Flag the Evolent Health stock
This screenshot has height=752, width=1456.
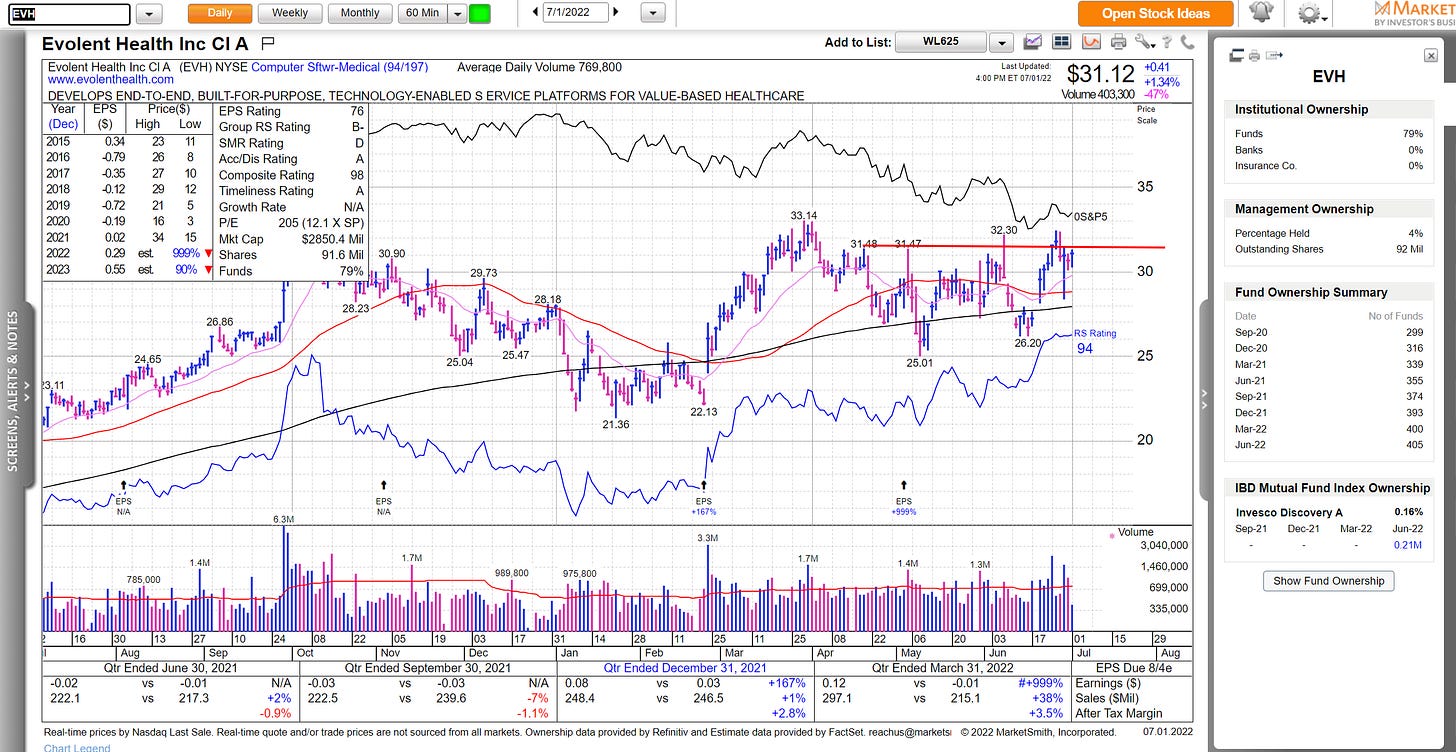tap(267, 43)
